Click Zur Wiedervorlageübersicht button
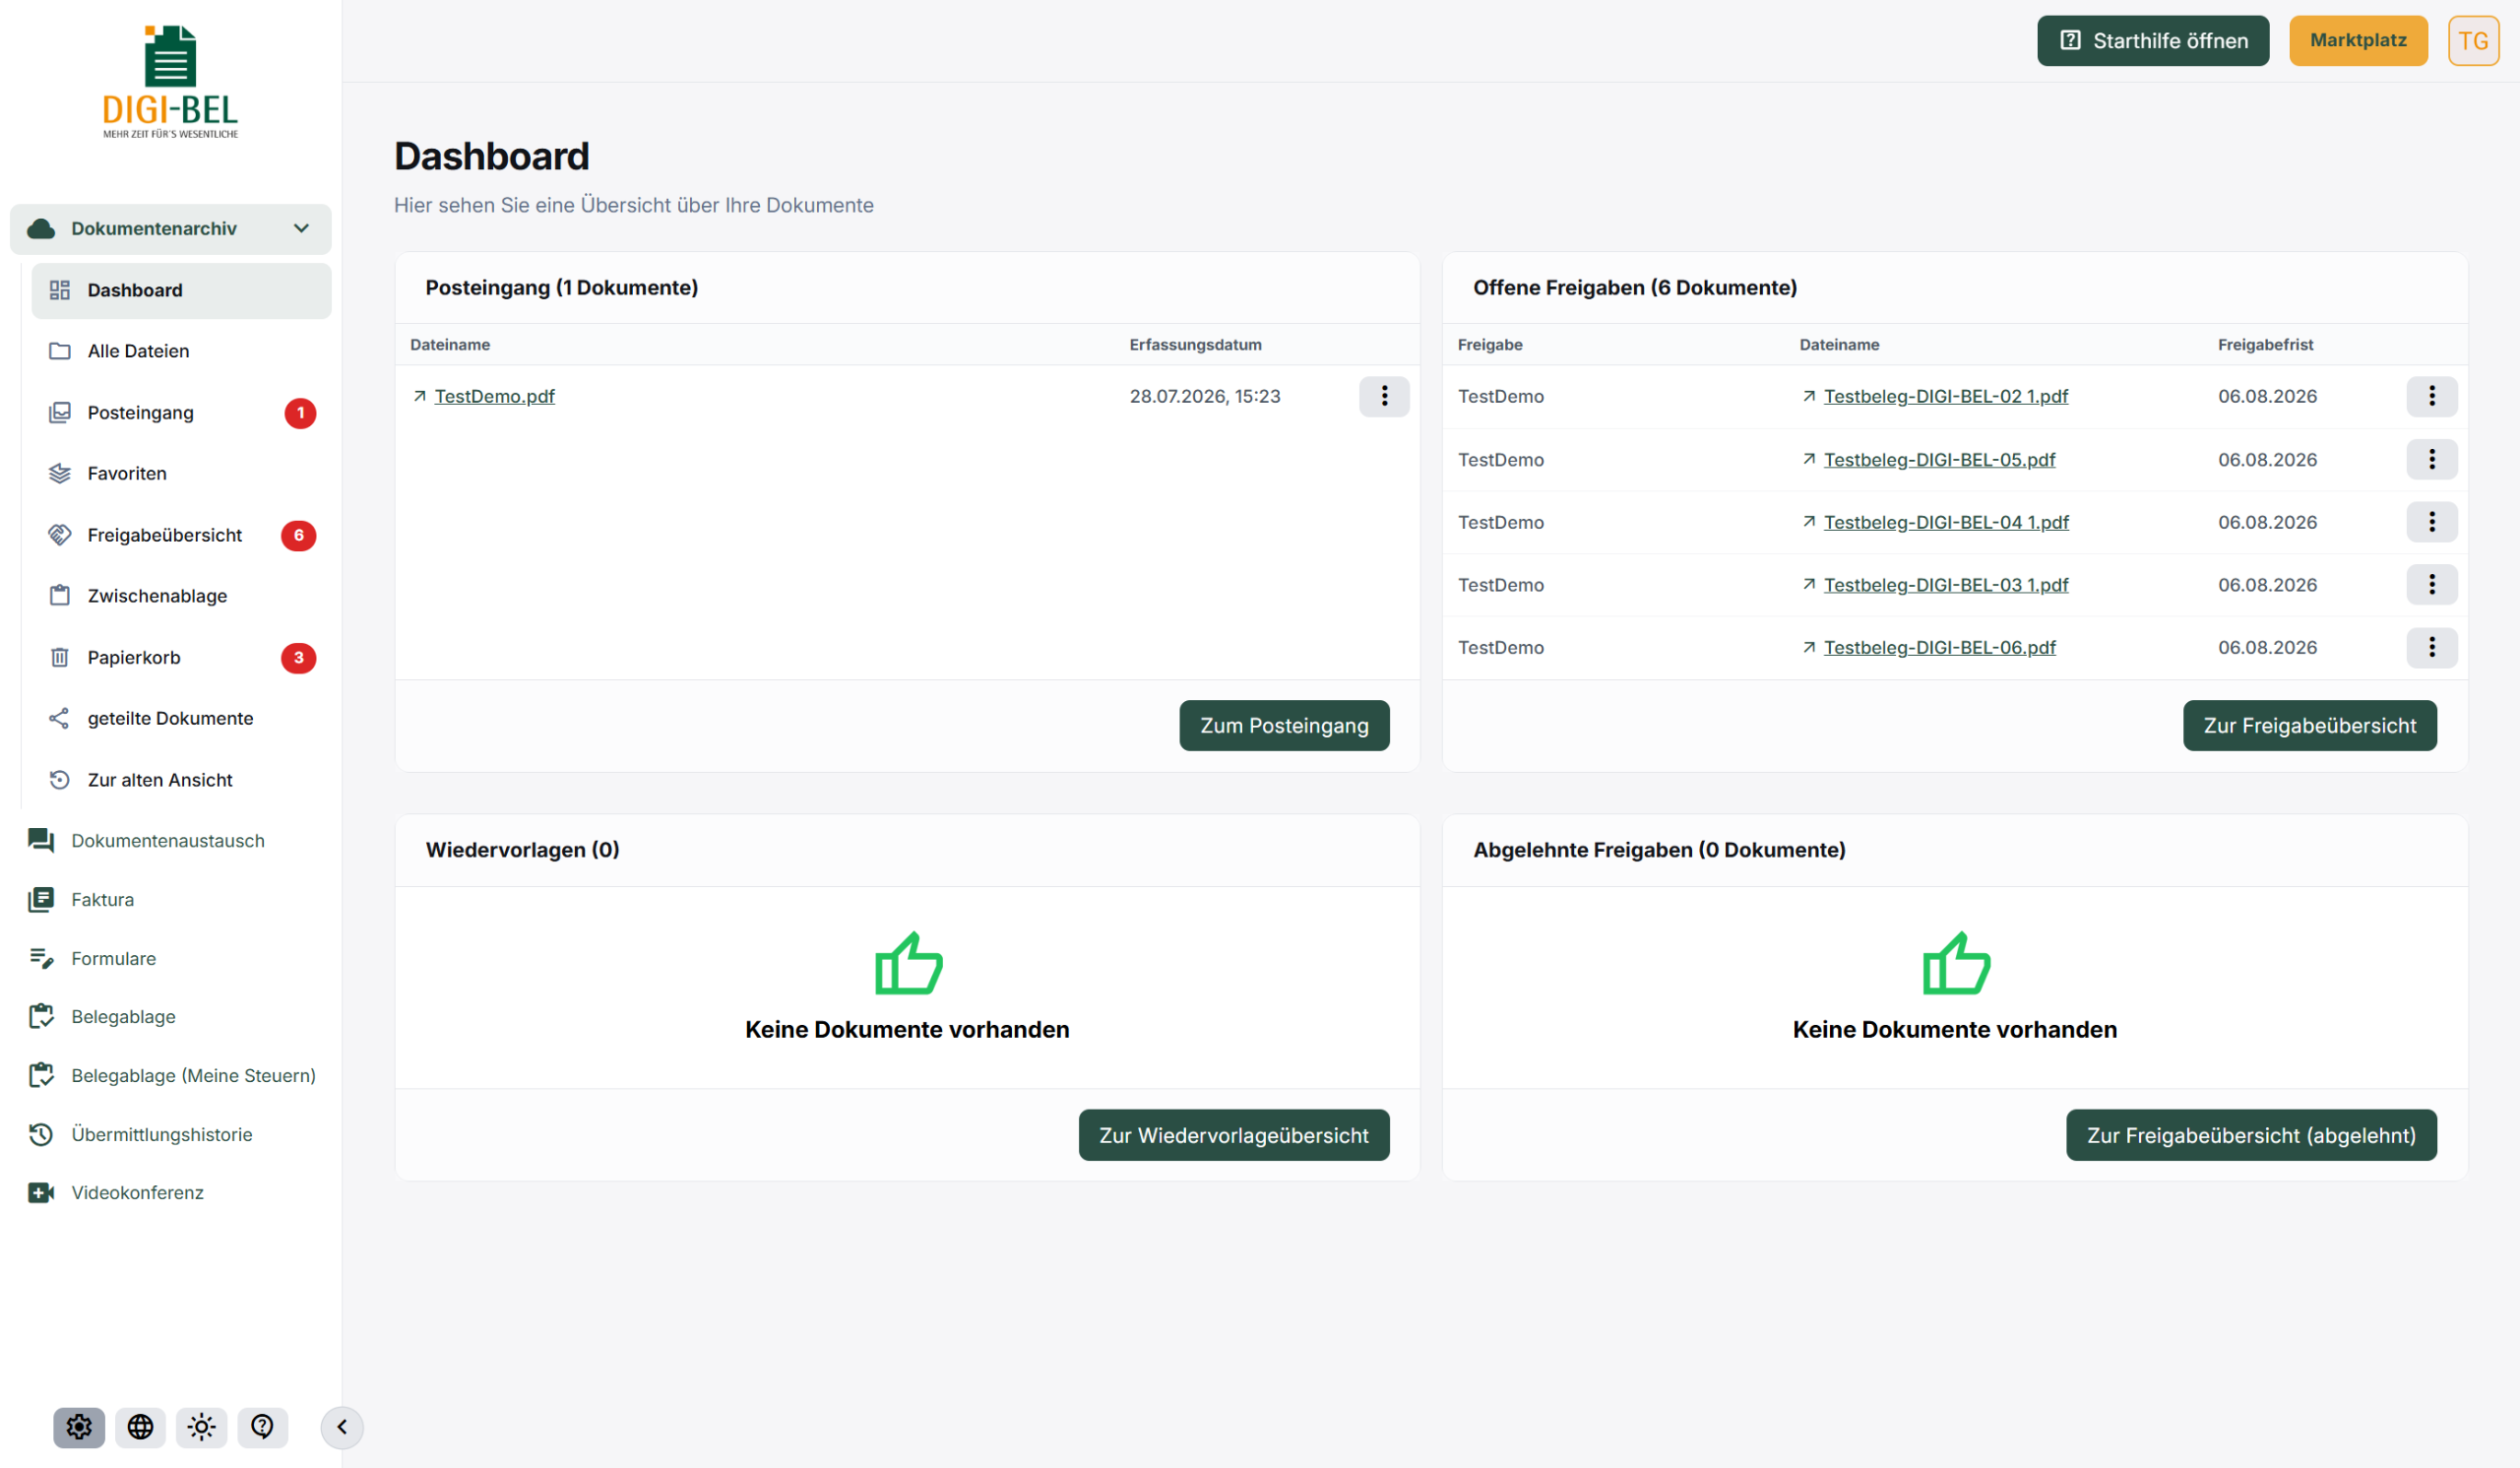This screenshot has width=2520, height=1468. point(1234,1136)
